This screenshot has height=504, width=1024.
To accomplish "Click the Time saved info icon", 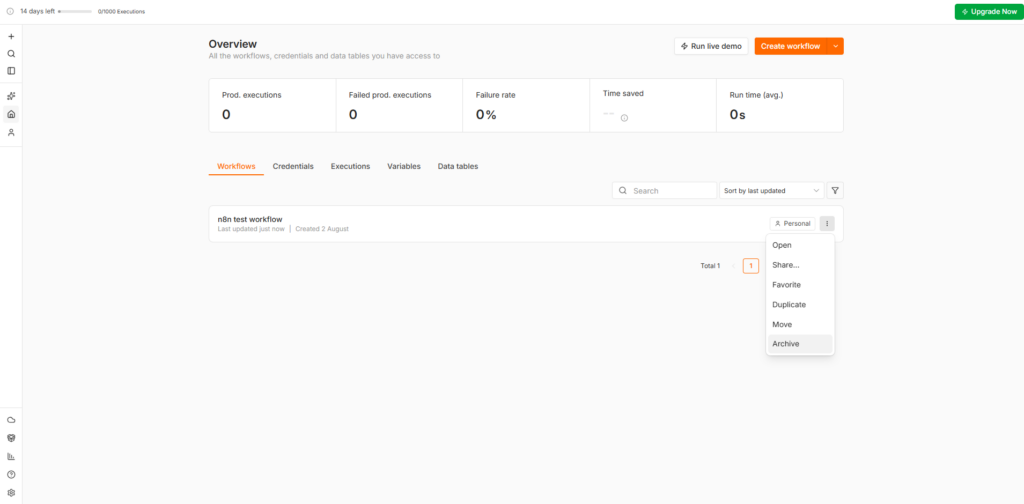I will pyautogui.click(x=624, y=118).
